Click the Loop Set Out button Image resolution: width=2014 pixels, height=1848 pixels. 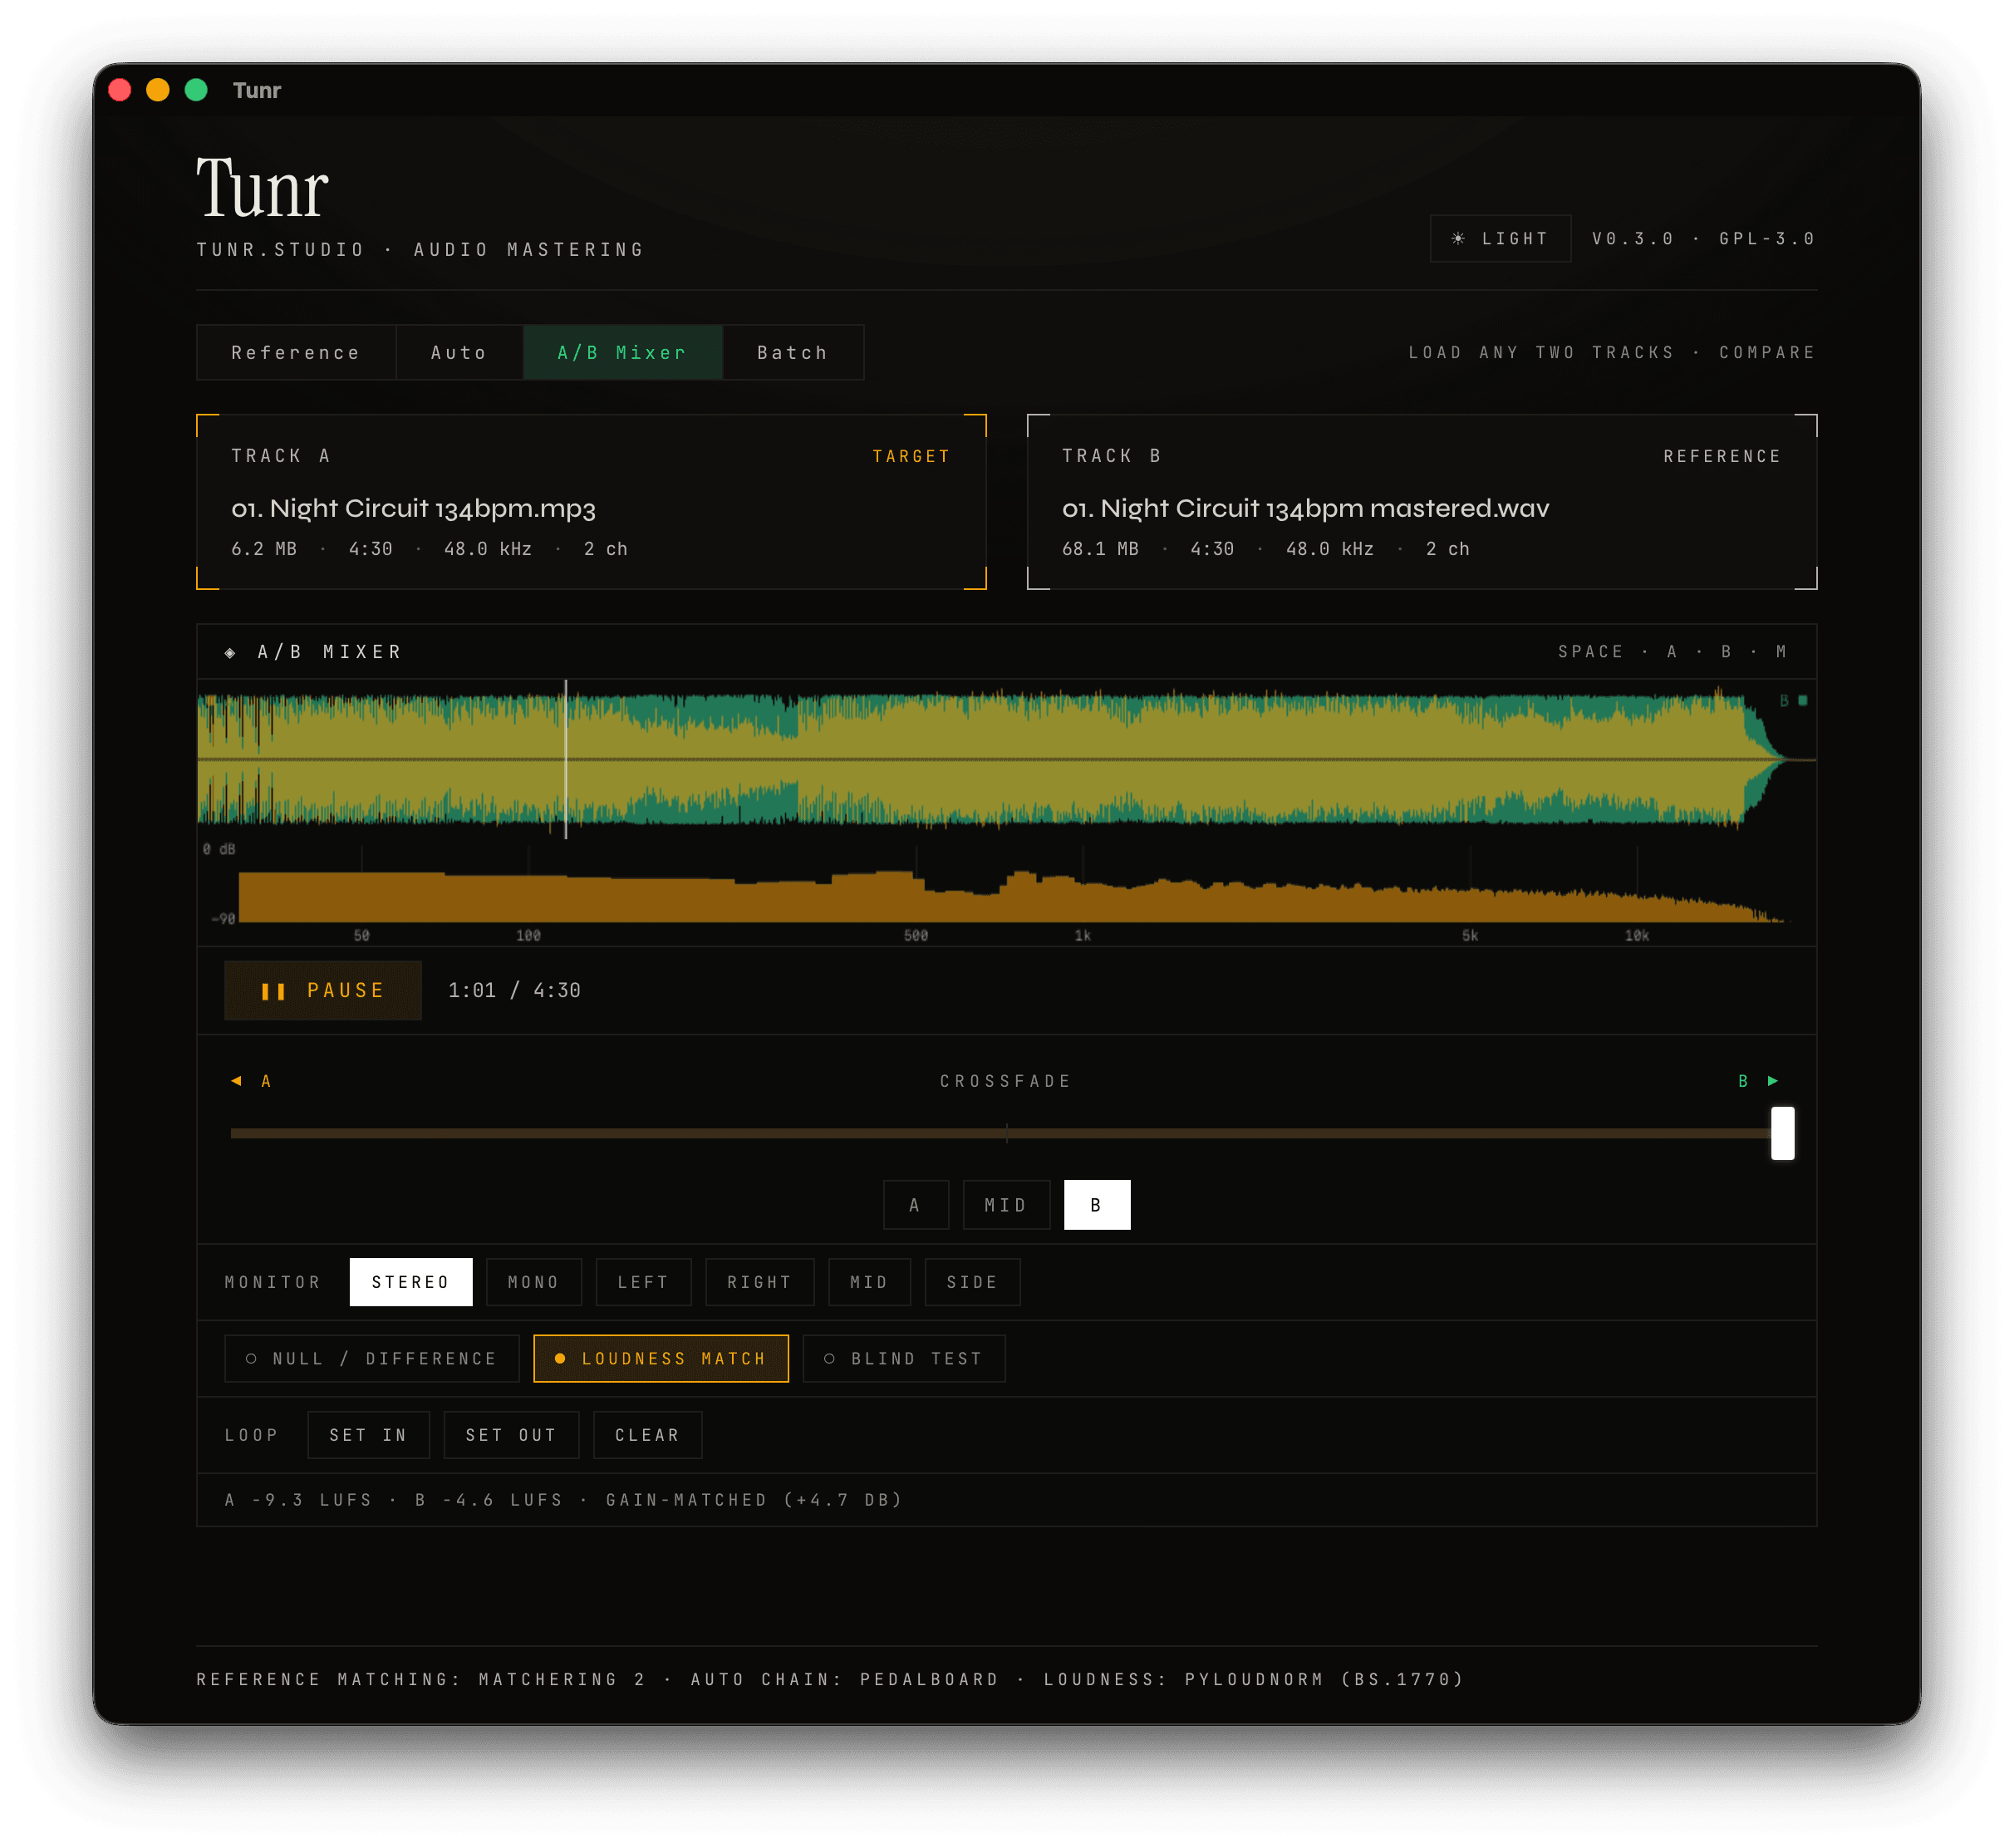click(x=511, y=1435)
